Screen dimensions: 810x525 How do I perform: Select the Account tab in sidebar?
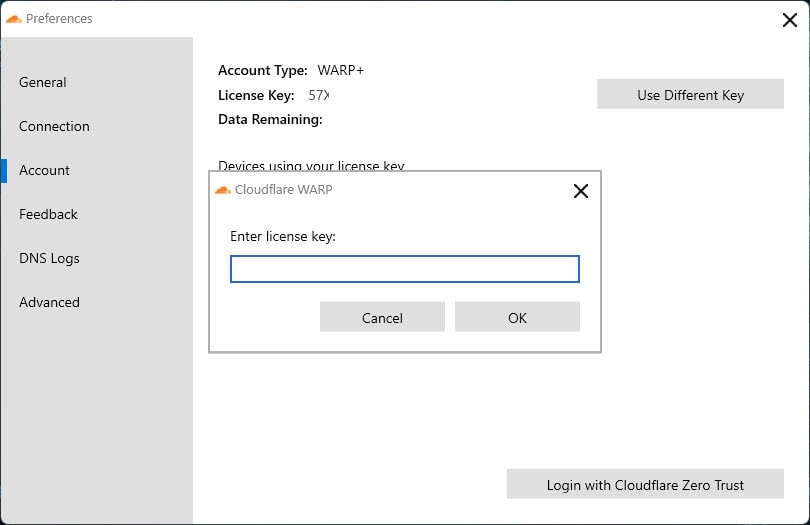(45, 170)
